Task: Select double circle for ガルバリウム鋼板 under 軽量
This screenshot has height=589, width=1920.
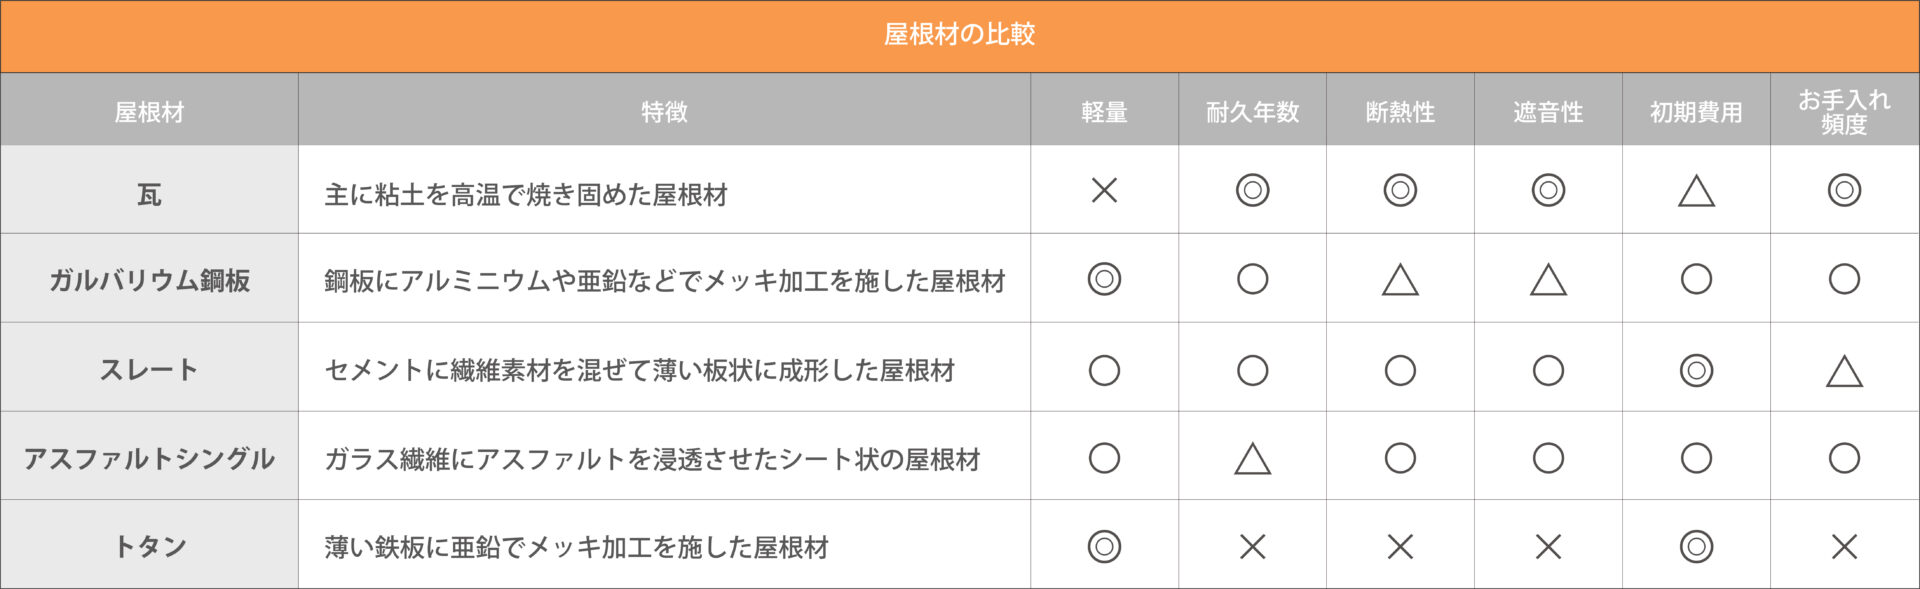Action: [1104, 279]
